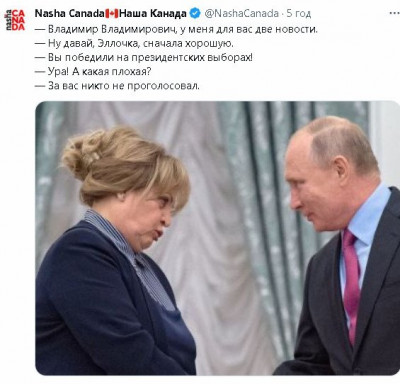This screenshot has width=400, height=384.
Task: Click the line 'Ну давай, Эллочка'
Action: click(134, 44)
